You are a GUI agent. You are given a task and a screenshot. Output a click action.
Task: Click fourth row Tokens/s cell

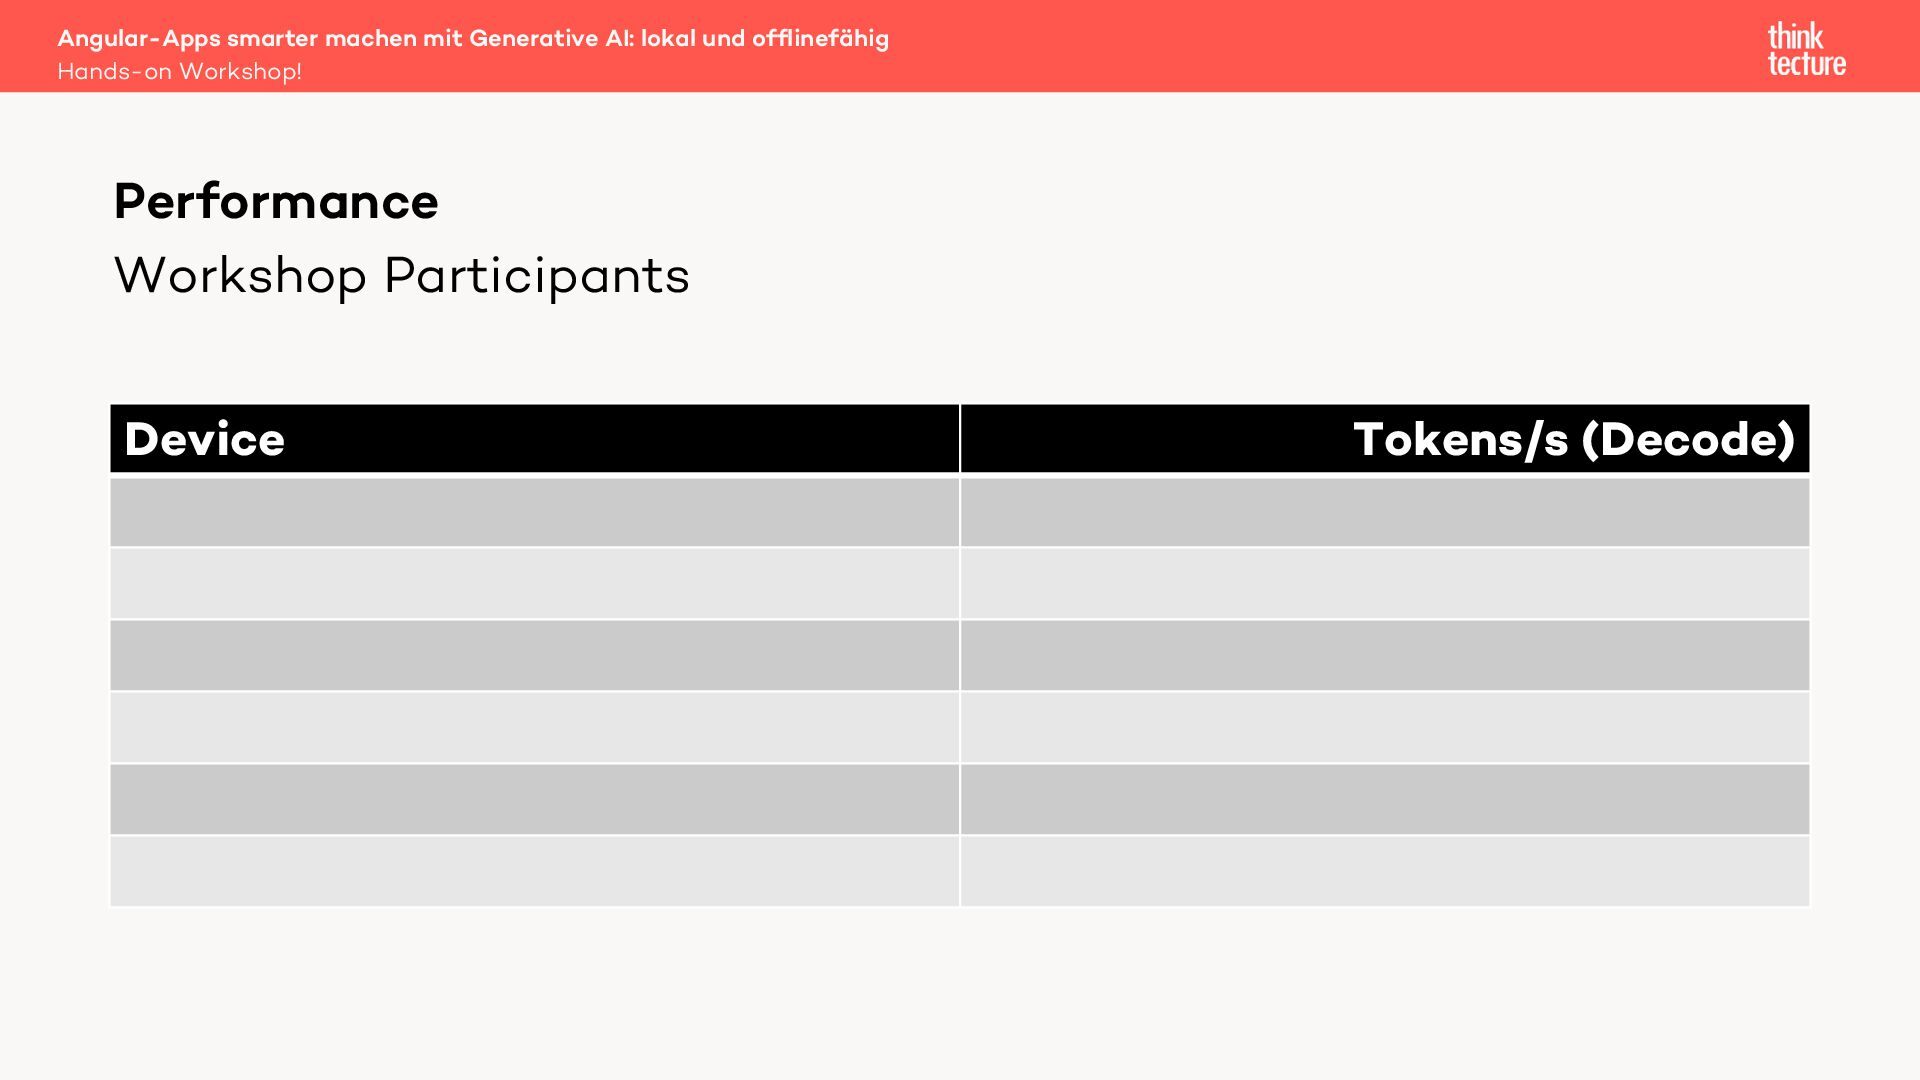(x=1385, y=728)
